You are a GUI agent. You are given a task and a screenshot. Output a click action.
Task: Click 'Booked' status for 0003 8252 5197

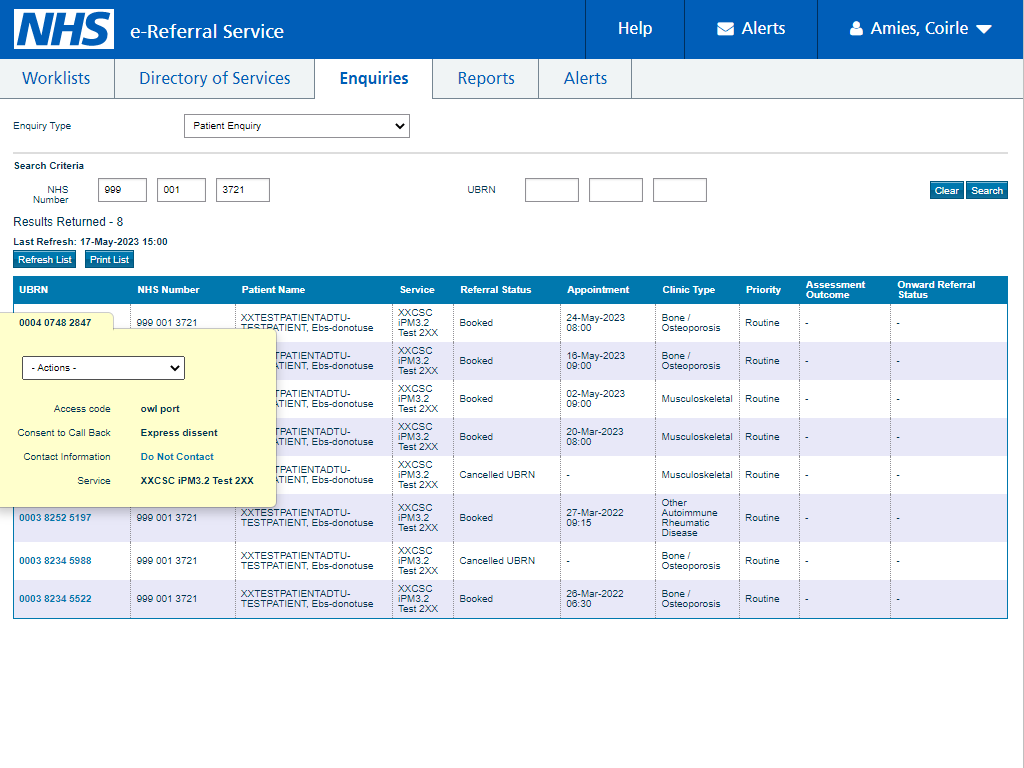point(476,518)
